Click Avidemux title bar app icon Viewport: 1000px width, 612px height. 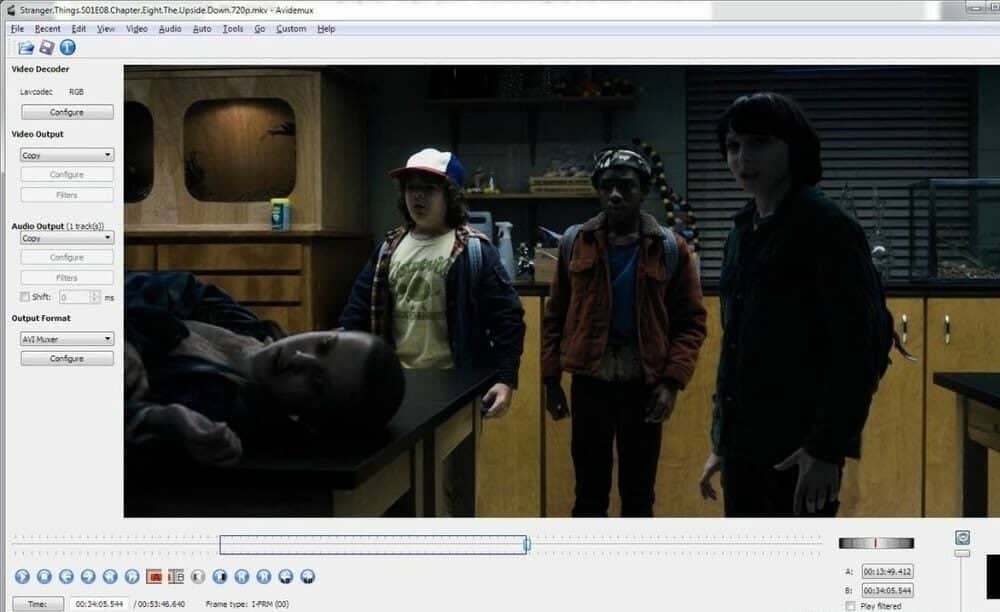pyautogui.click(x=10, y=10)
